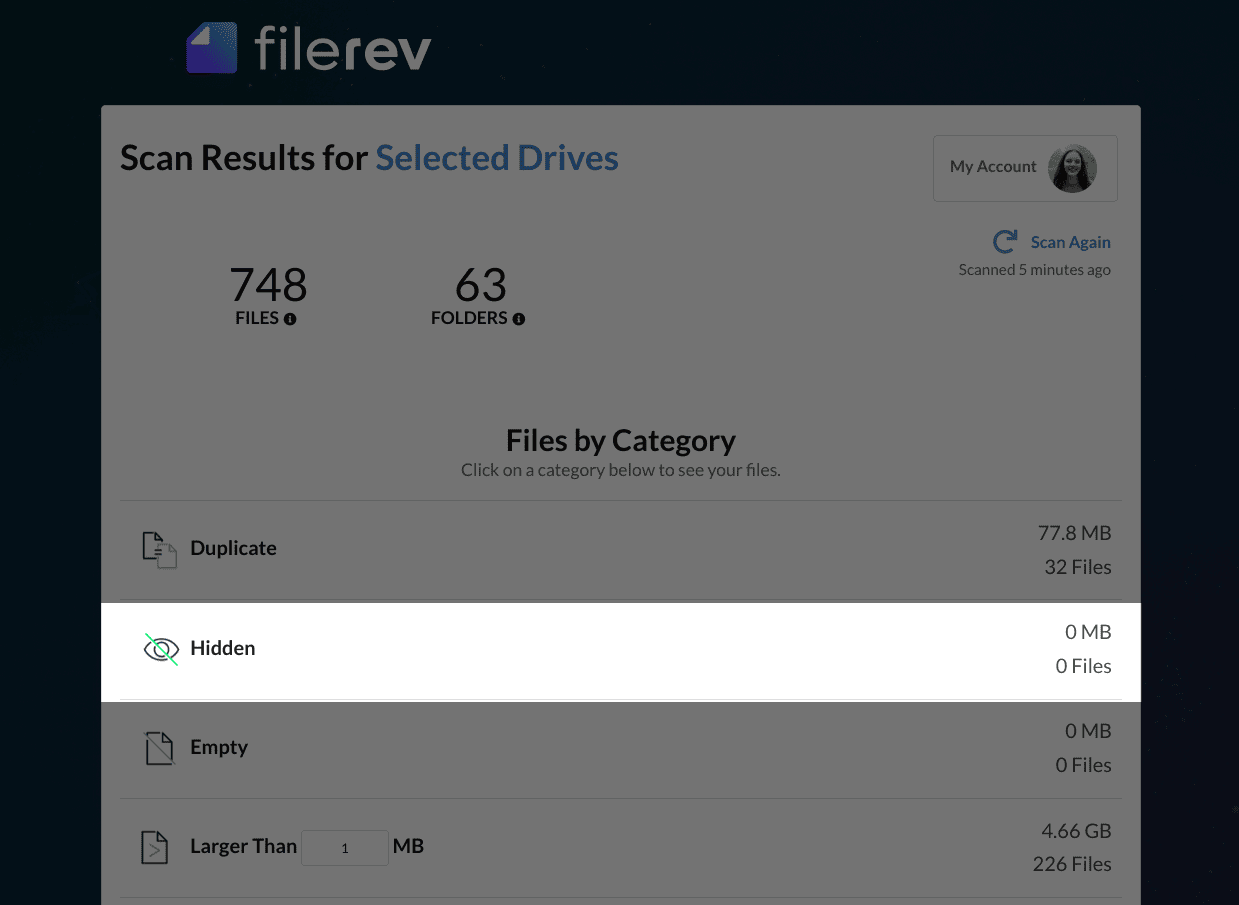Open the Selected Drives link

click(497, 157)
